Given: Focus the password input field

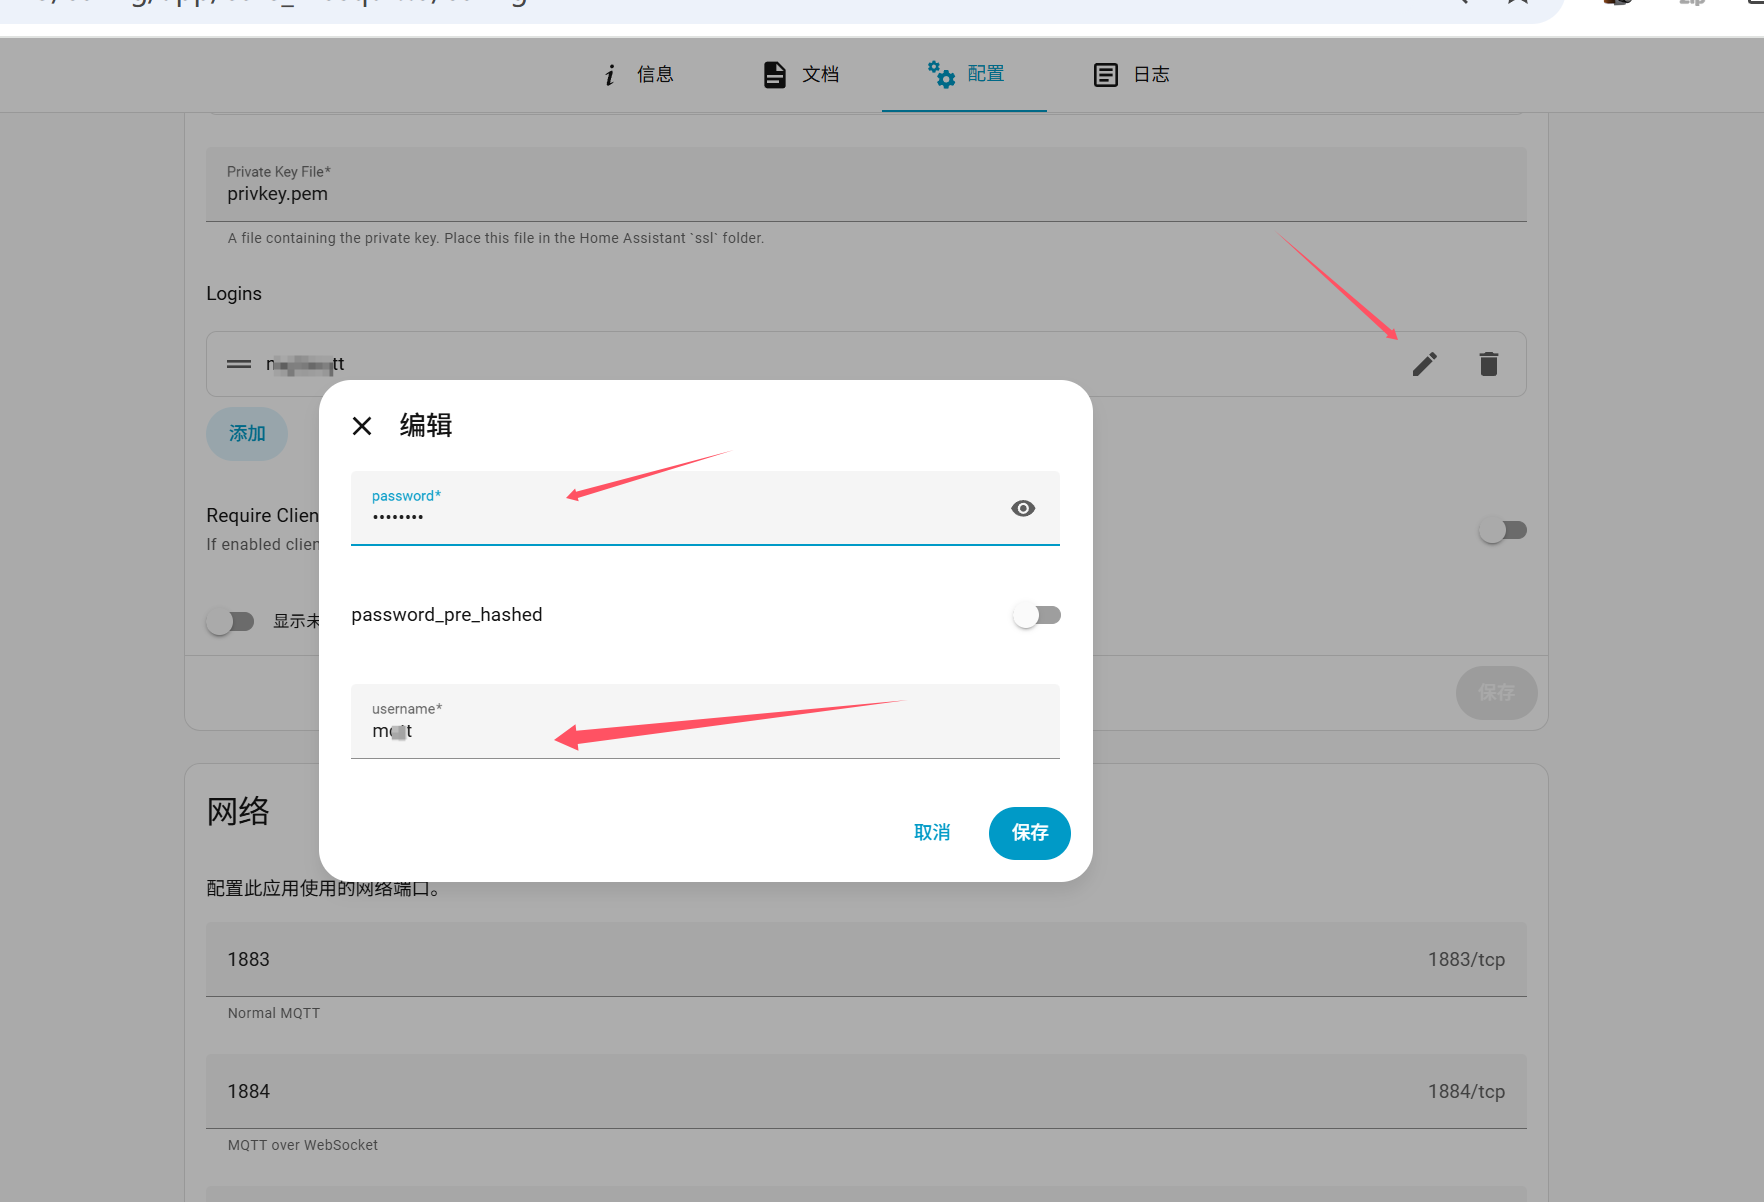Looking at the screenshot, I should coord(680,516).
